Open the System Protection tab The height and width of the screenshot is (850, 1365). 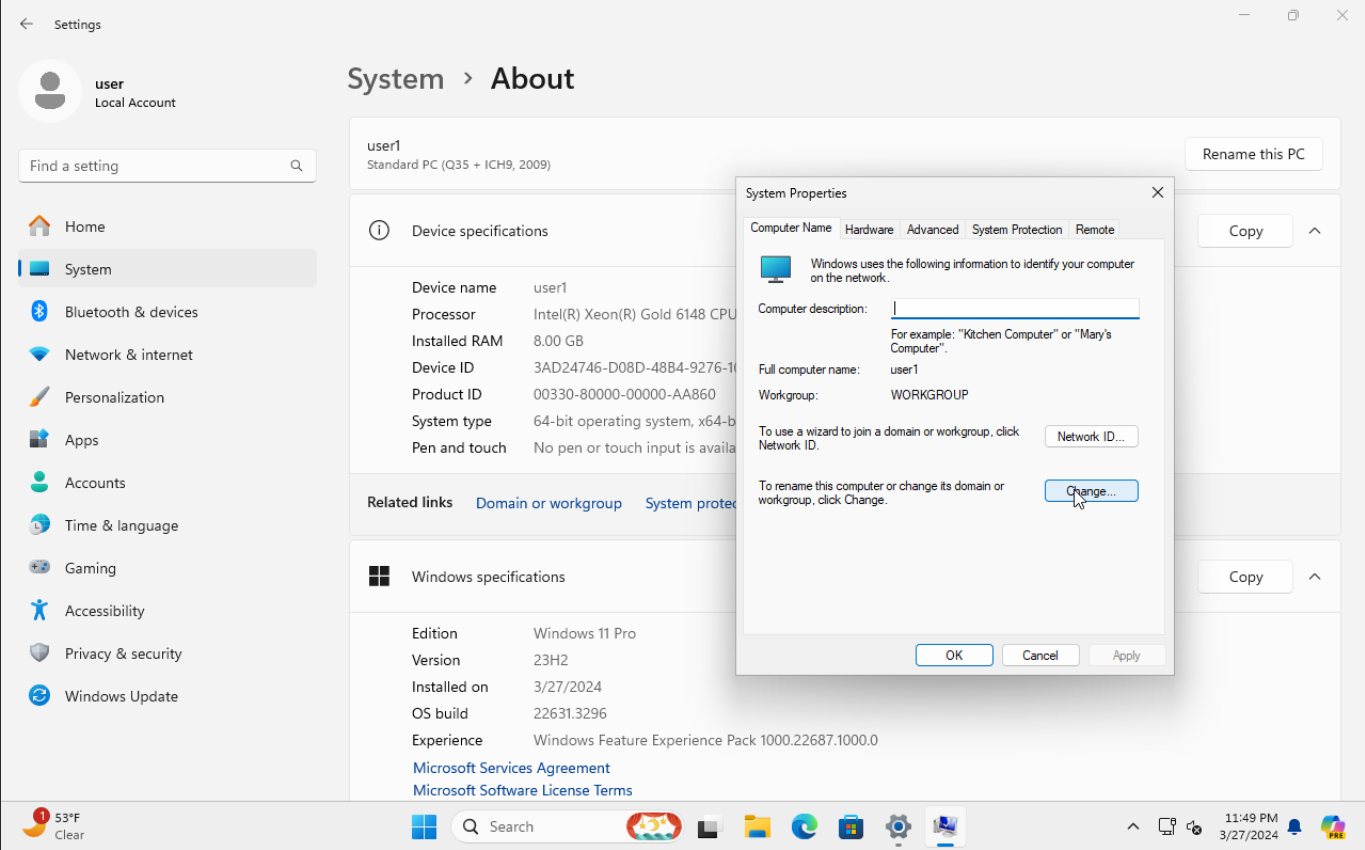click(1016, 229)
